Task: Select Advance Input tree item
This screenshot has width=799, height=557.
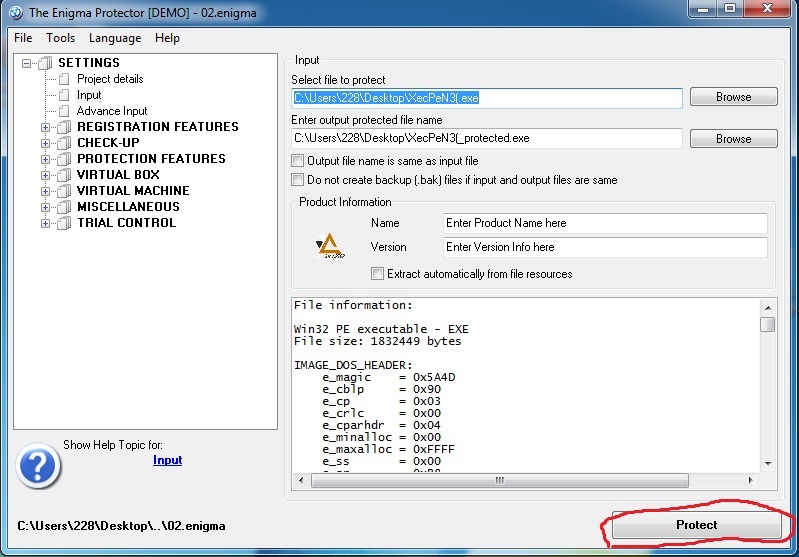Action: pos(112,111)
